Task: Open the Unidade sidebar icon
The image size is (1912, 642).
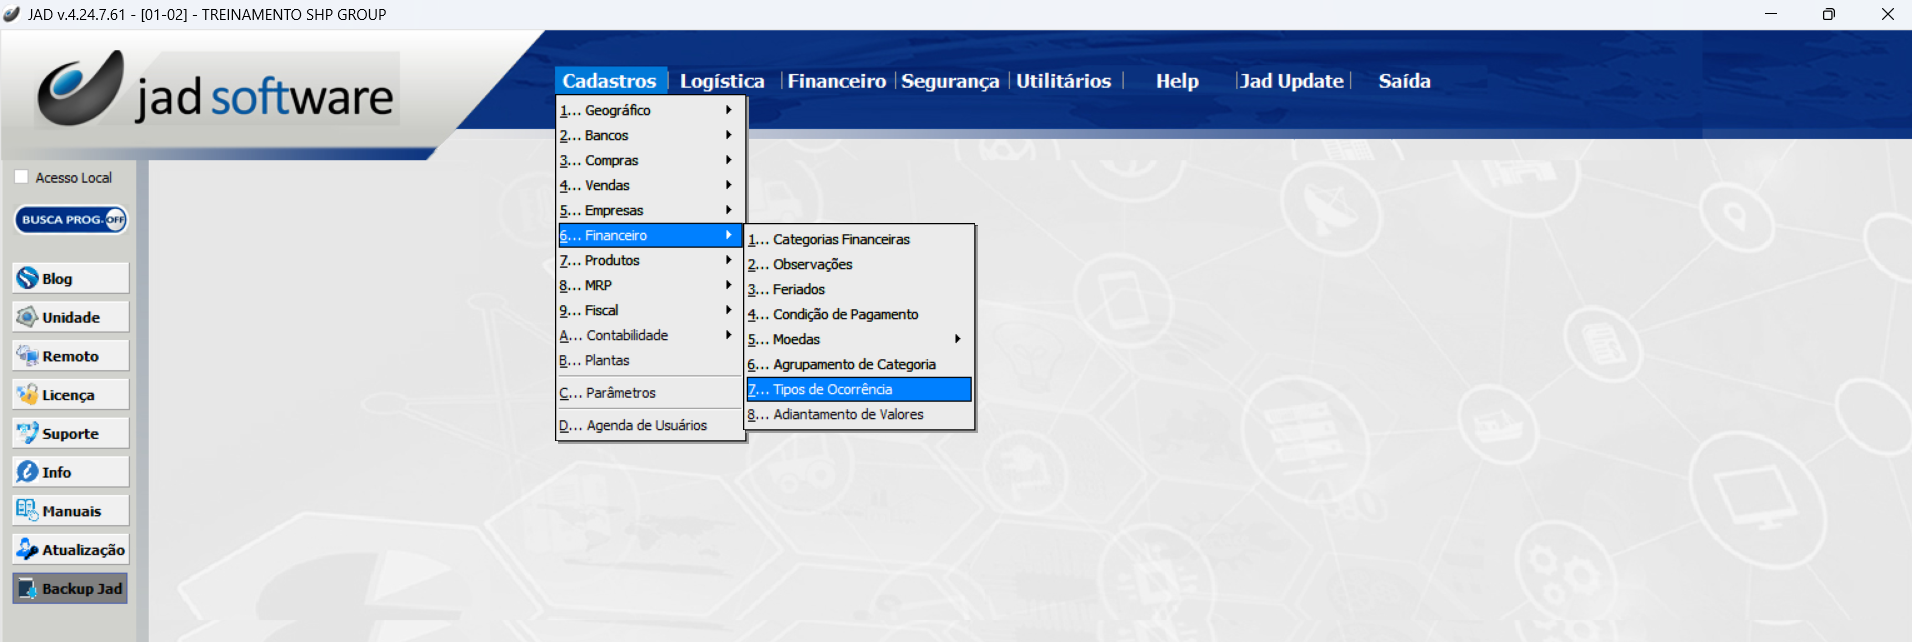Action: pyautogui.click(x=28, y=317)
